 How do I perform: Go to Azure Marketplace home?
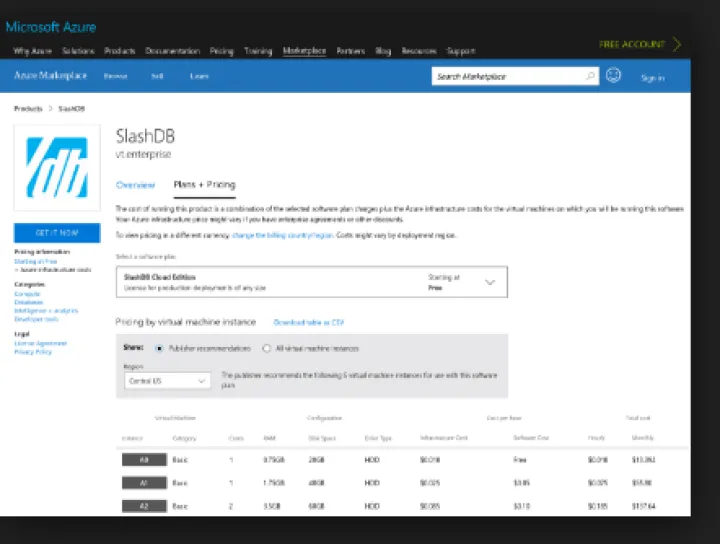(51, 75)
